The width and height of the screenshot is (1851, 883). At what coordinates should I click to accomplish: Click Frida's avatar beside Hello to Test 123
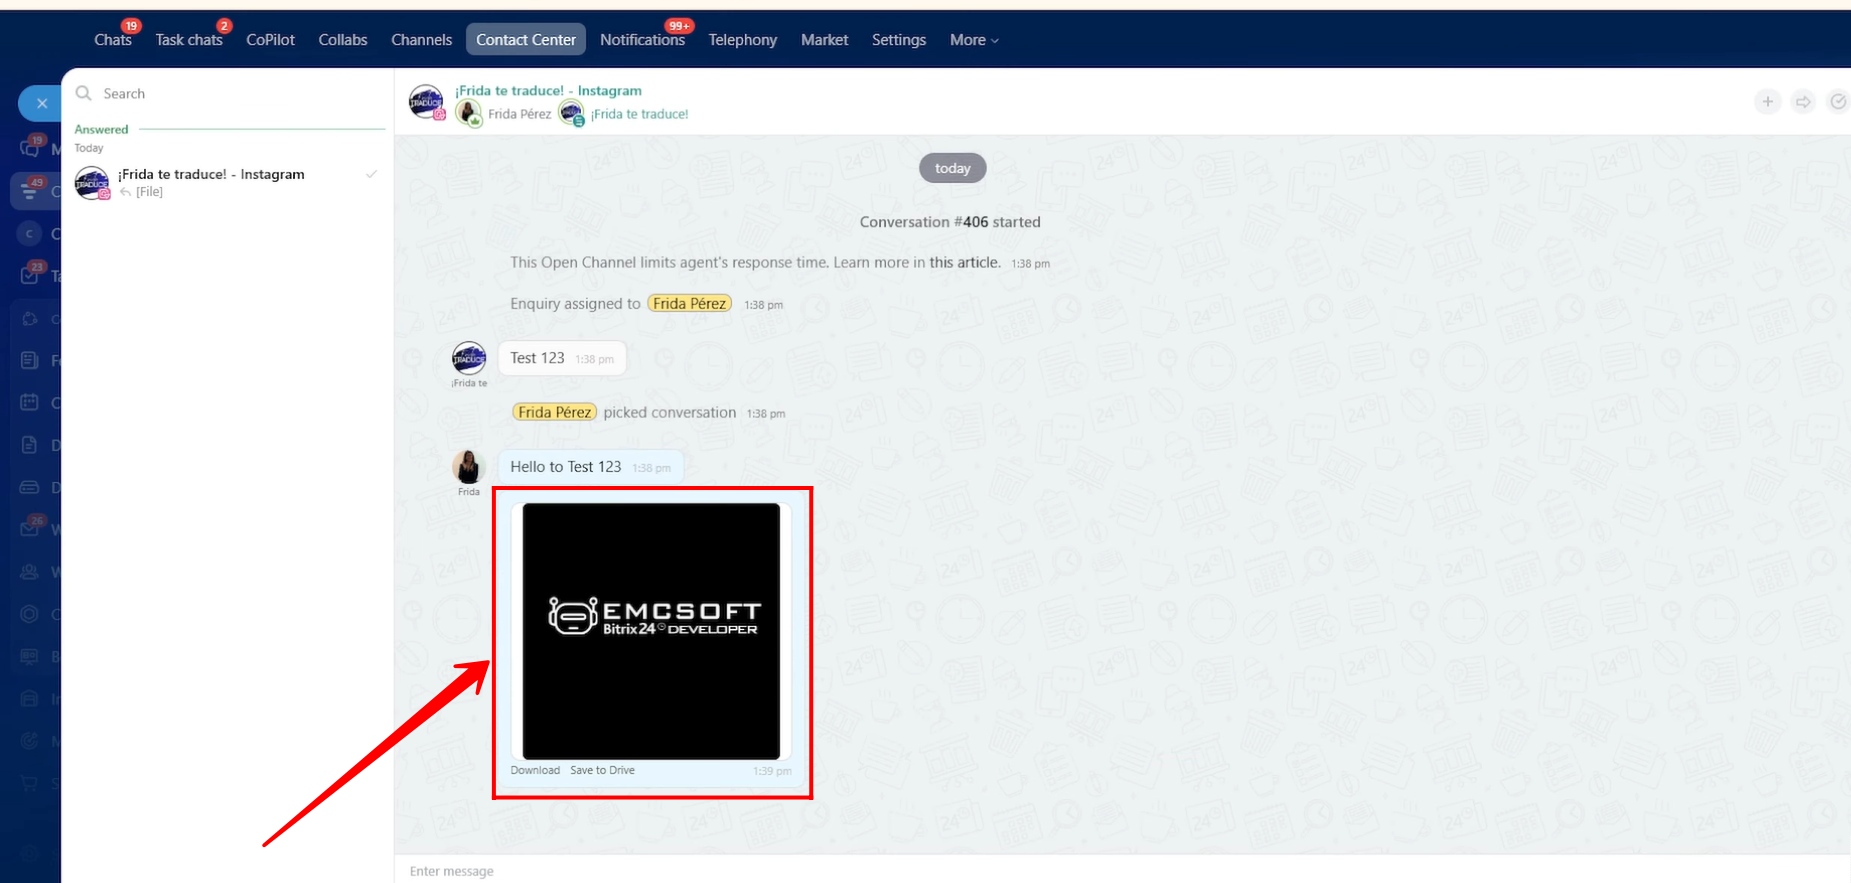point(468,467)
